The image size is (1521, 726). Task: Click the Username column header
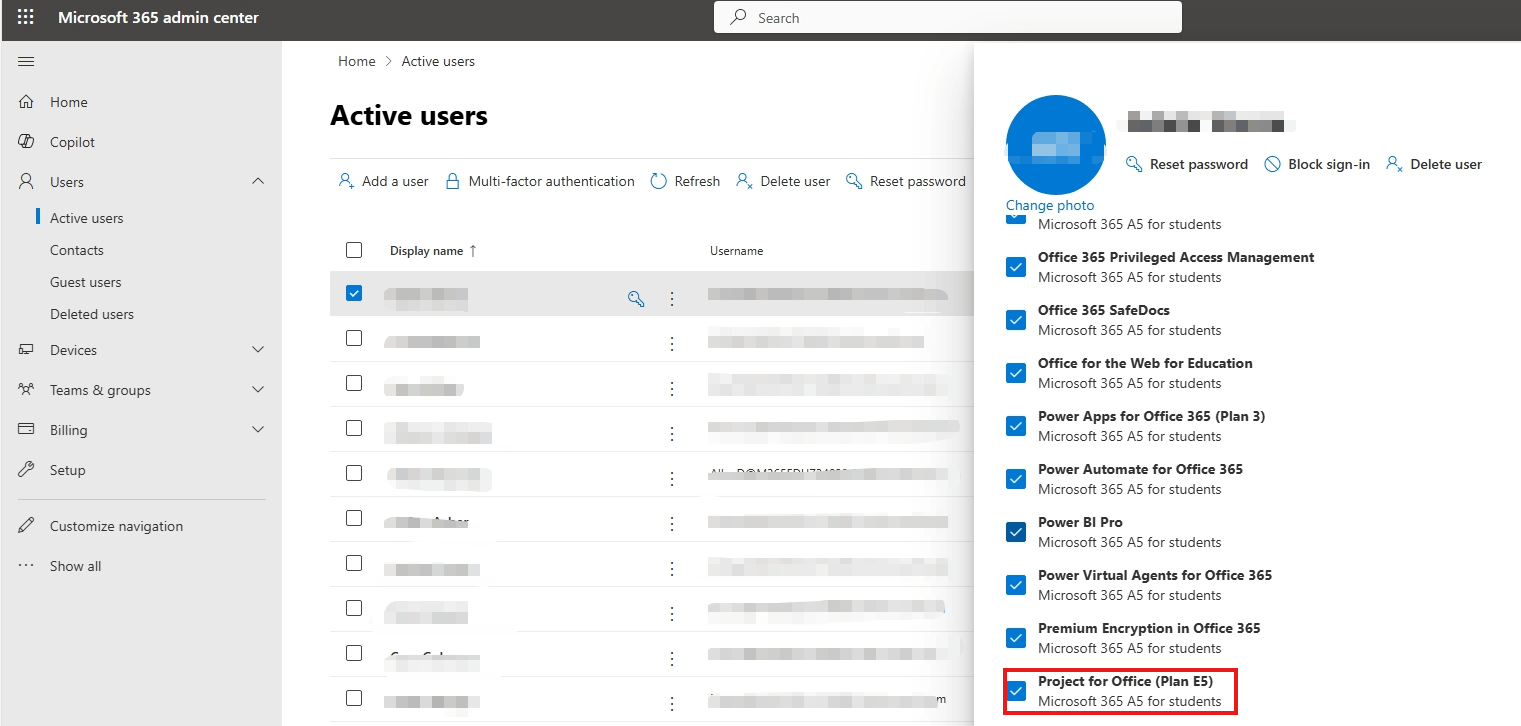pyautogui.click(x=737, y=251)
